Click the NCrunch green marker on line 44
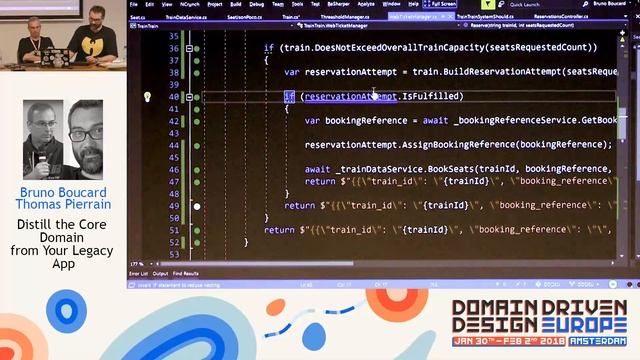The width and height of the screenshot is (640, 360). [197, 146]
